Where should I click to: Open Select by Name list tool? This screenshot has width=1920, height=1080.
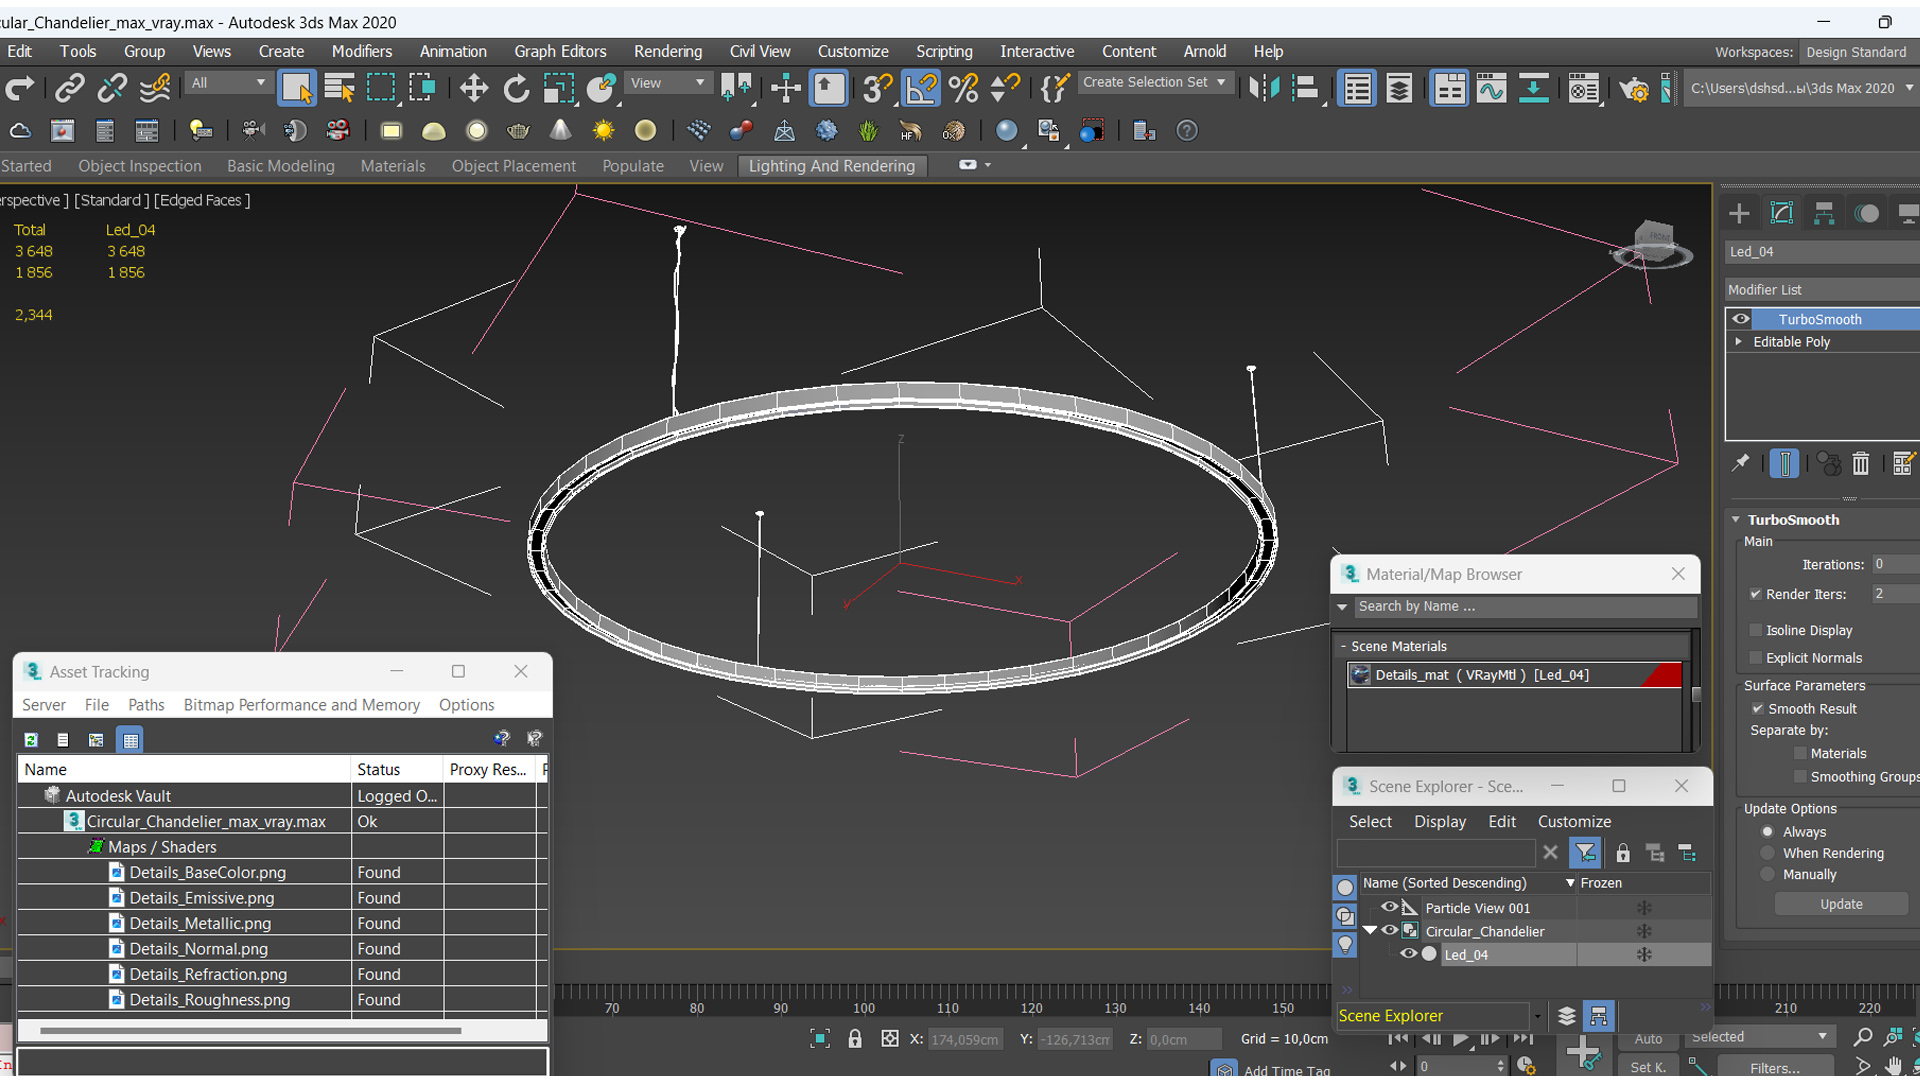point(340,88)
